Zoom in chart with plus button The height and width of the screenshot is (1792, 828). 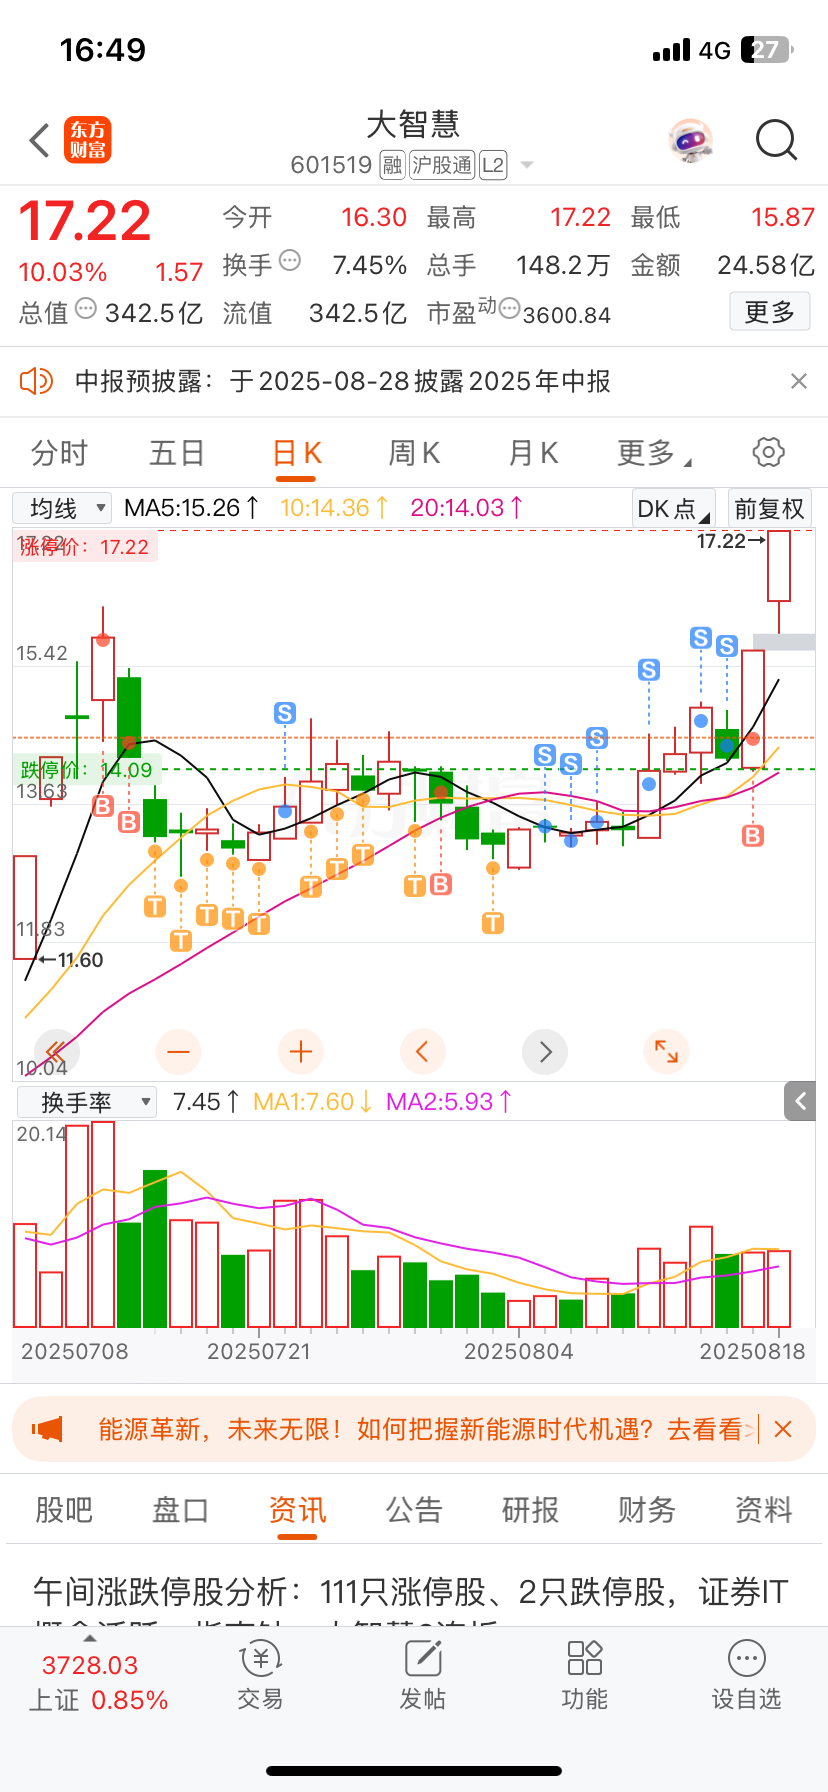tap(301, 1052)
